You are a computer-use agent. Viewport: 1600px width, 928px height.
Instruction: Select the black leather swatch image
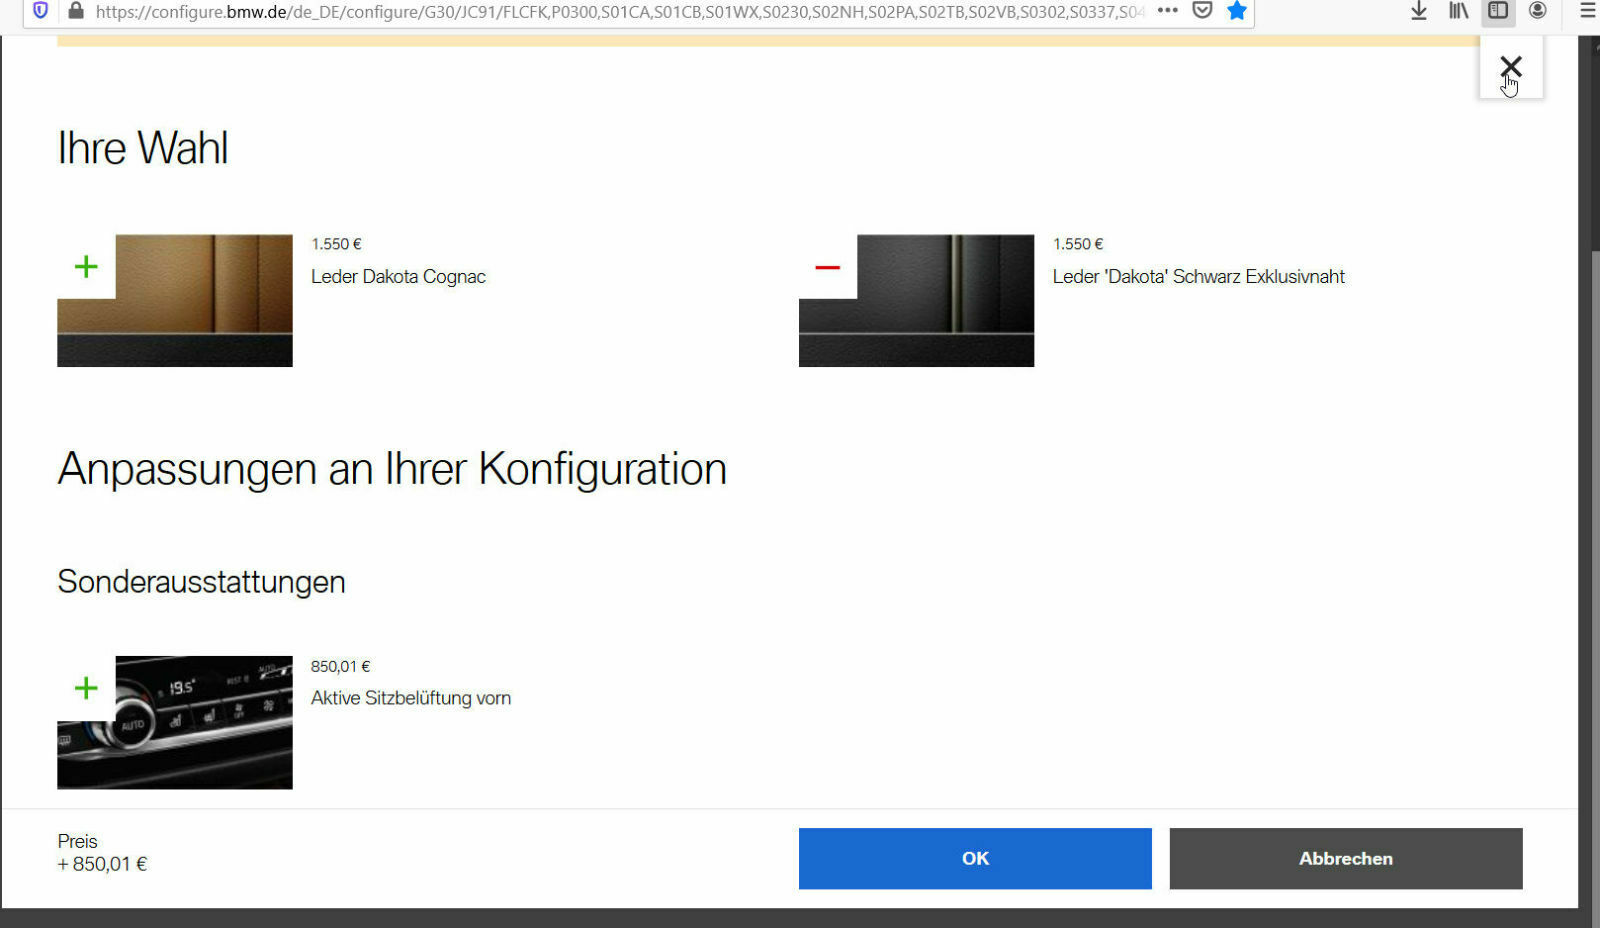940,300
